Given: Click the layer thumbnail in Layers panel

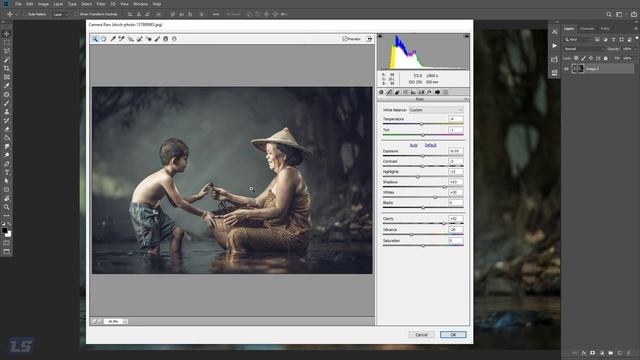Looking at the screenshot, I should pos(578,69).
